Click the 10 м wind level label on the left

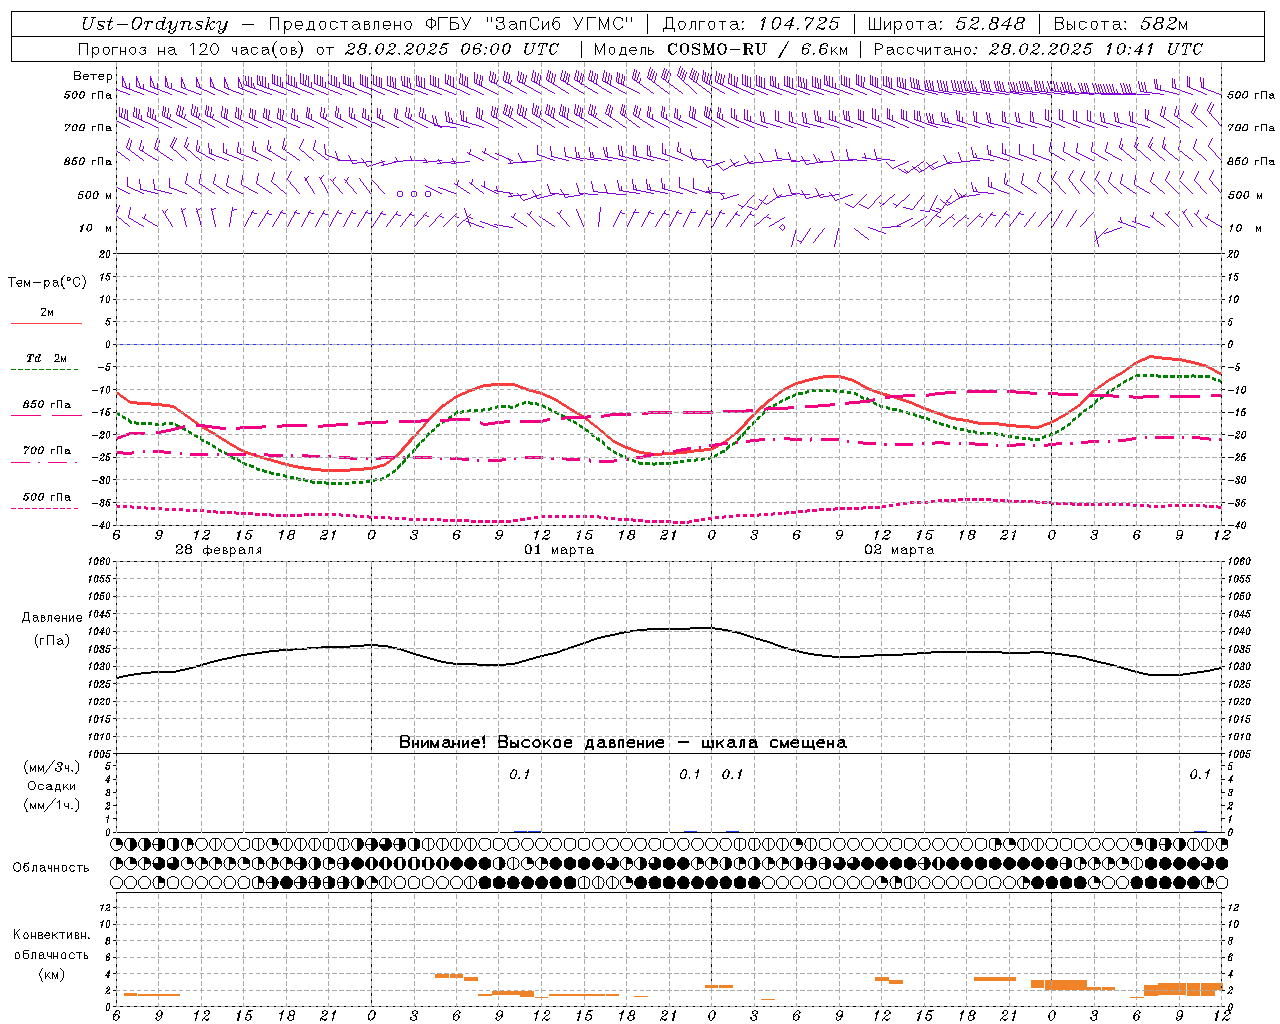pos(96,228)
